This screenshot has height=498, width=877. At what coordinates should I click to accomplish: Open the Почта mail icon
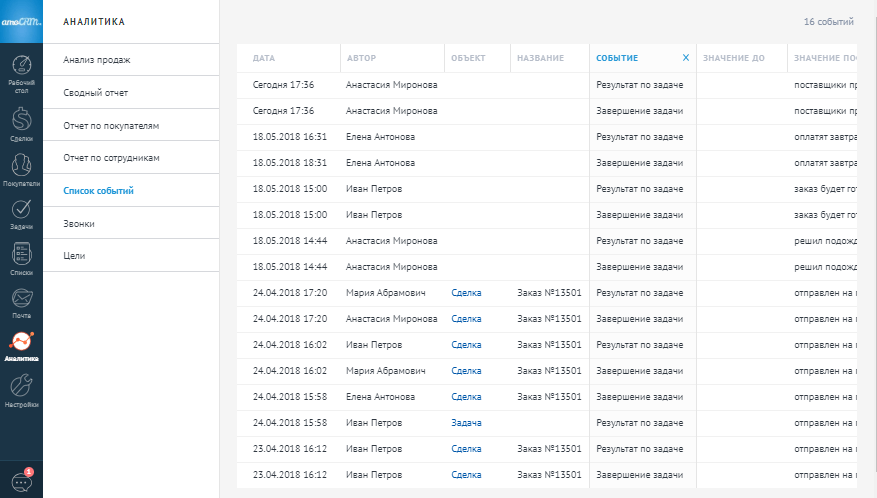(x=21, y=298)
